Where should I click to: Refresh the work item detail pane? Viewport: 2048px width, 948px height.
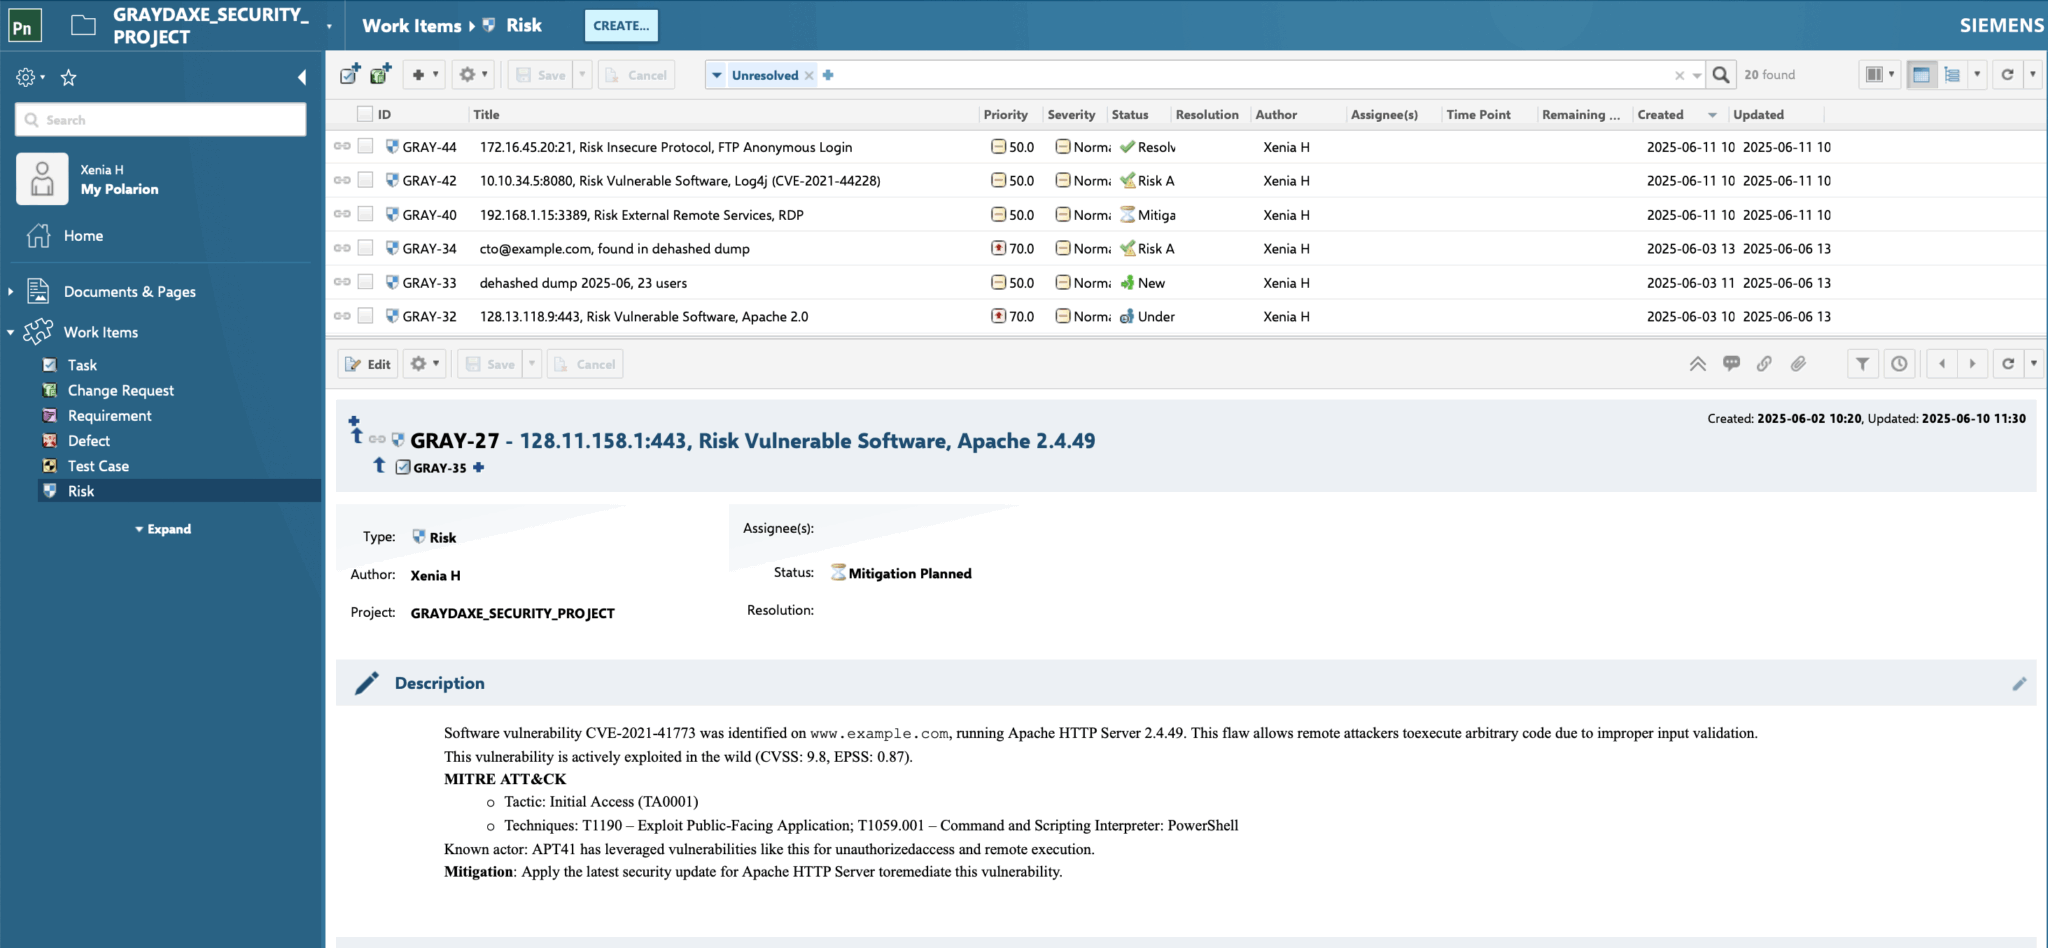click(x=2008, y=364)
